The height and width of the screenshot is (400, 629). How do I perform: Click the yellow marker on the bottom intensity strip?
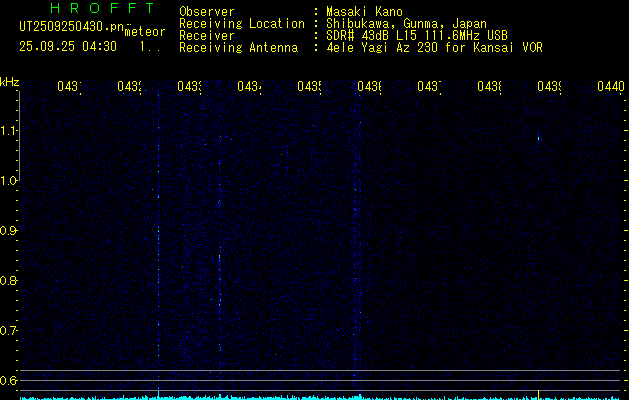pyautogui.click(x=538, y=393)
